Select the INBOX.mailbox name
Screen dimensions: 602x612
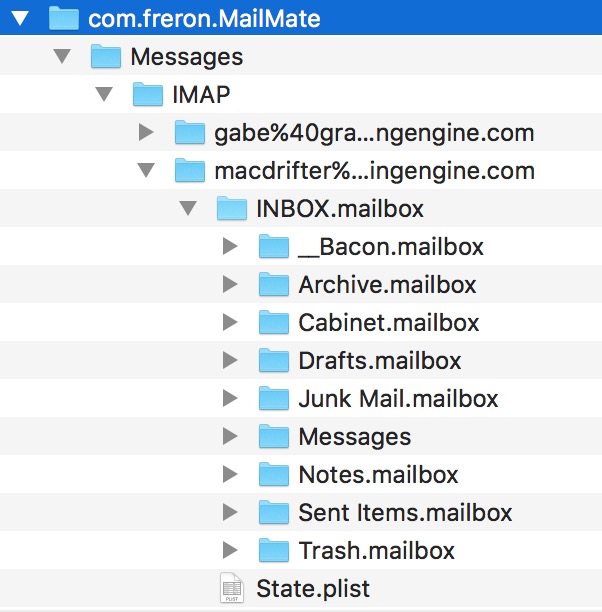(340, 208)
